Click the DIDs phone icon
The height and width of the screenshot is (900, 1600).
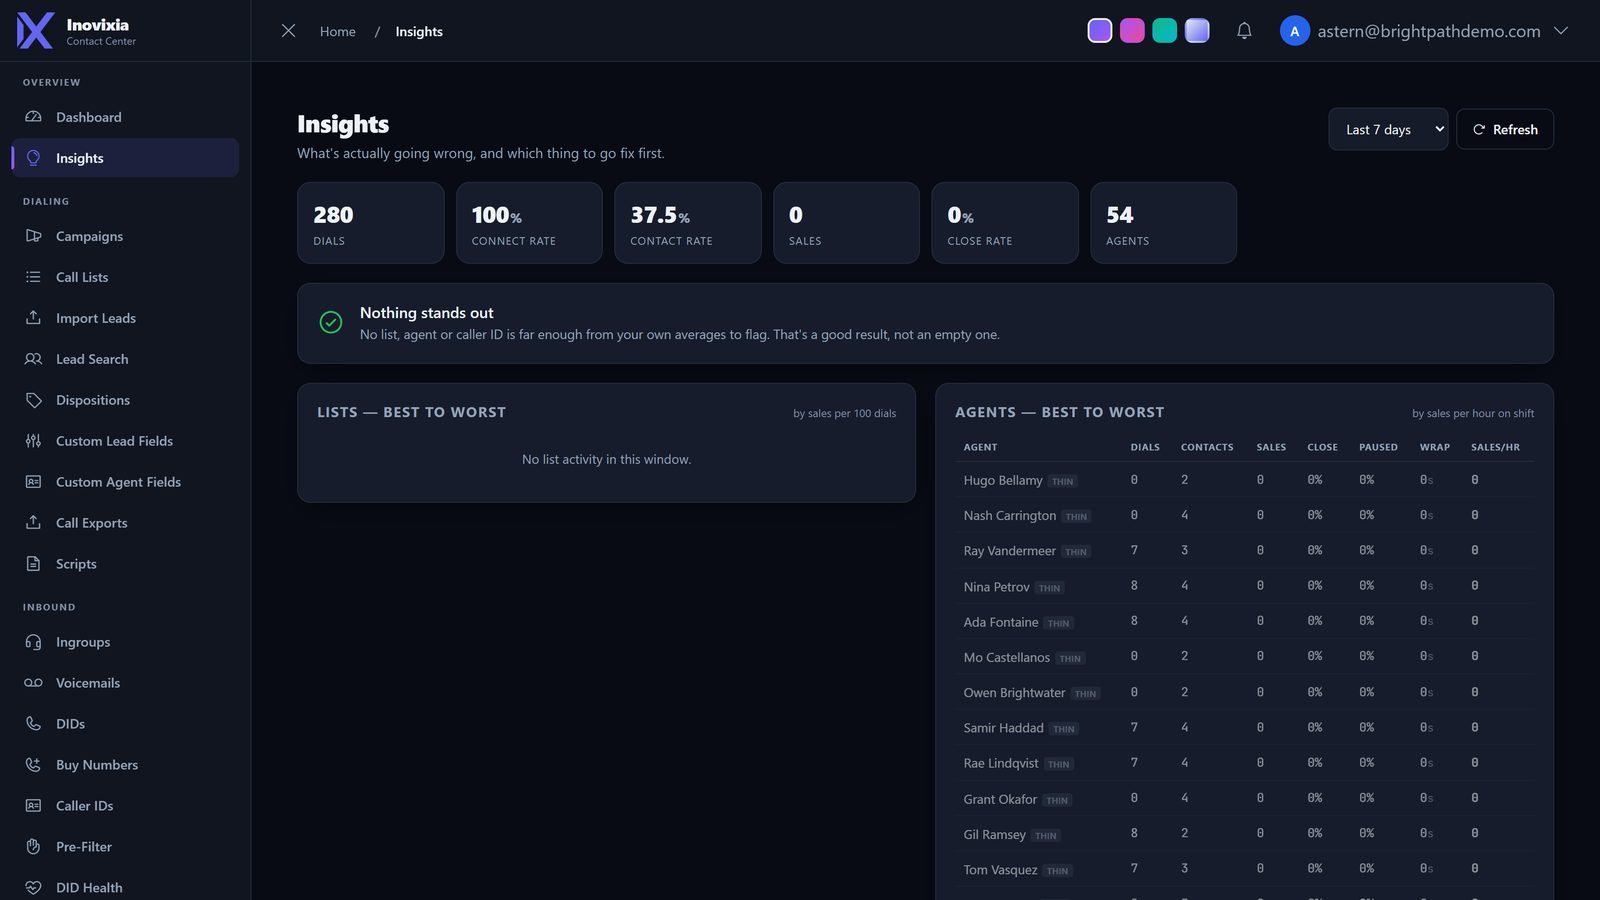click(33, 724)
